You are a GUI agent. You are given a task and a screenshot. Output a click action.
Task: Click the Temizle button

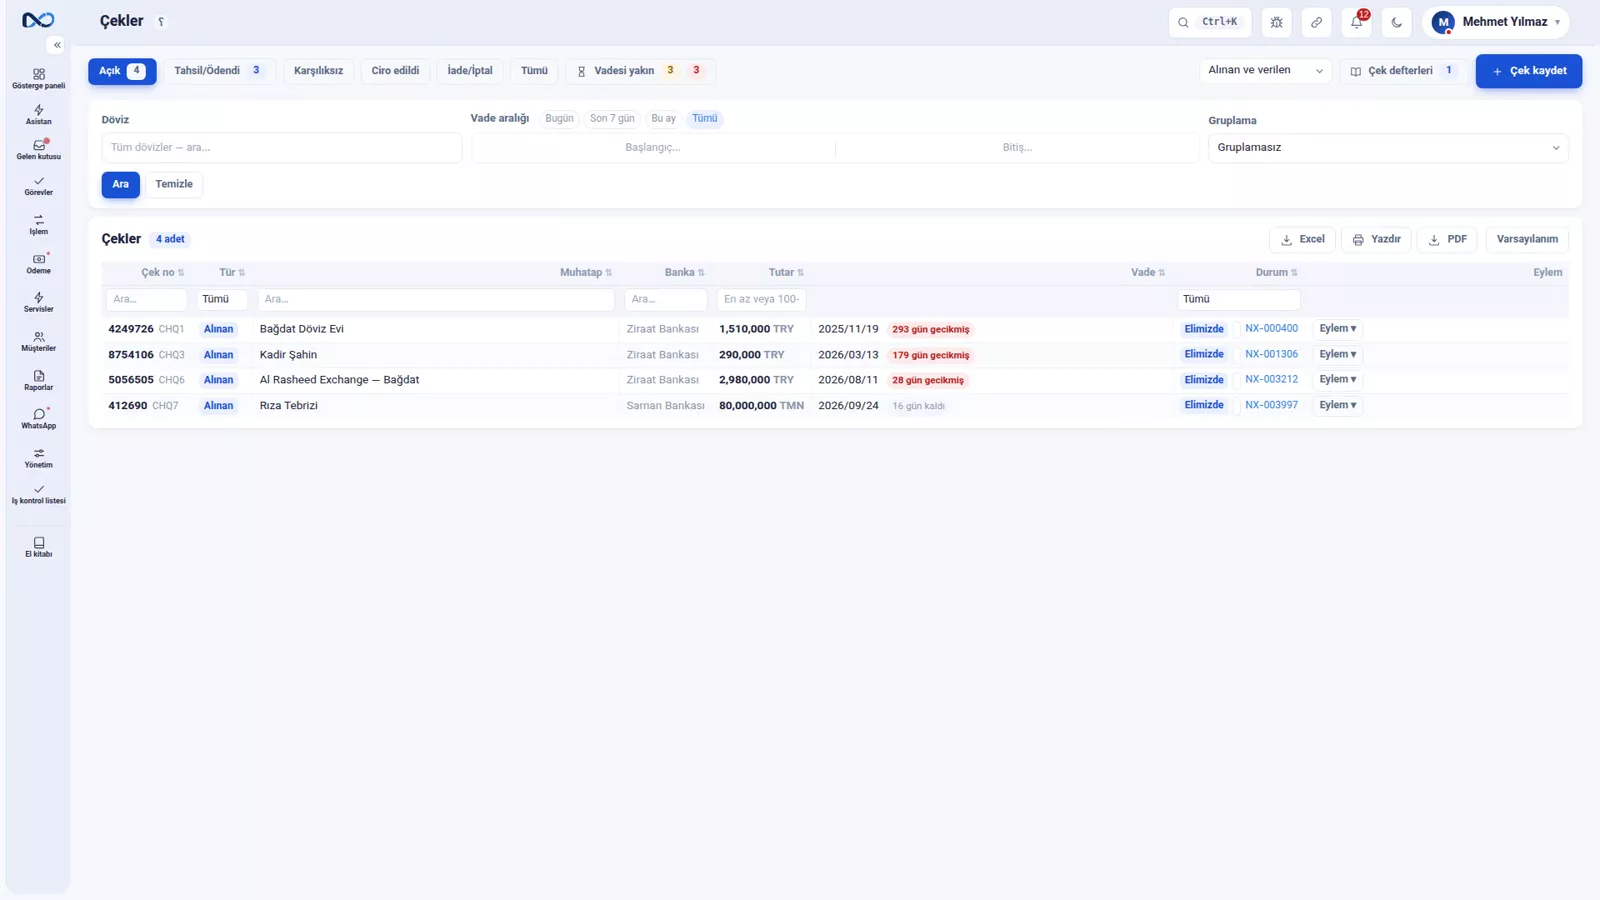coord(174,184)
